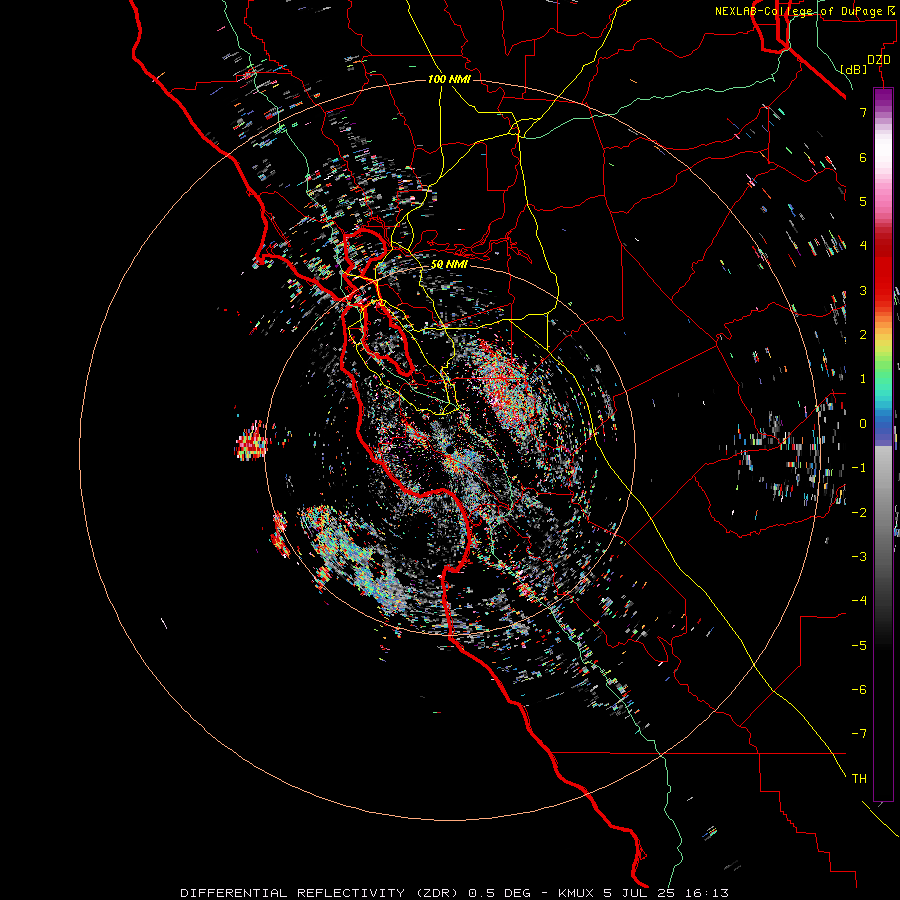Click the -4 value on the legend

pos(859,601)
